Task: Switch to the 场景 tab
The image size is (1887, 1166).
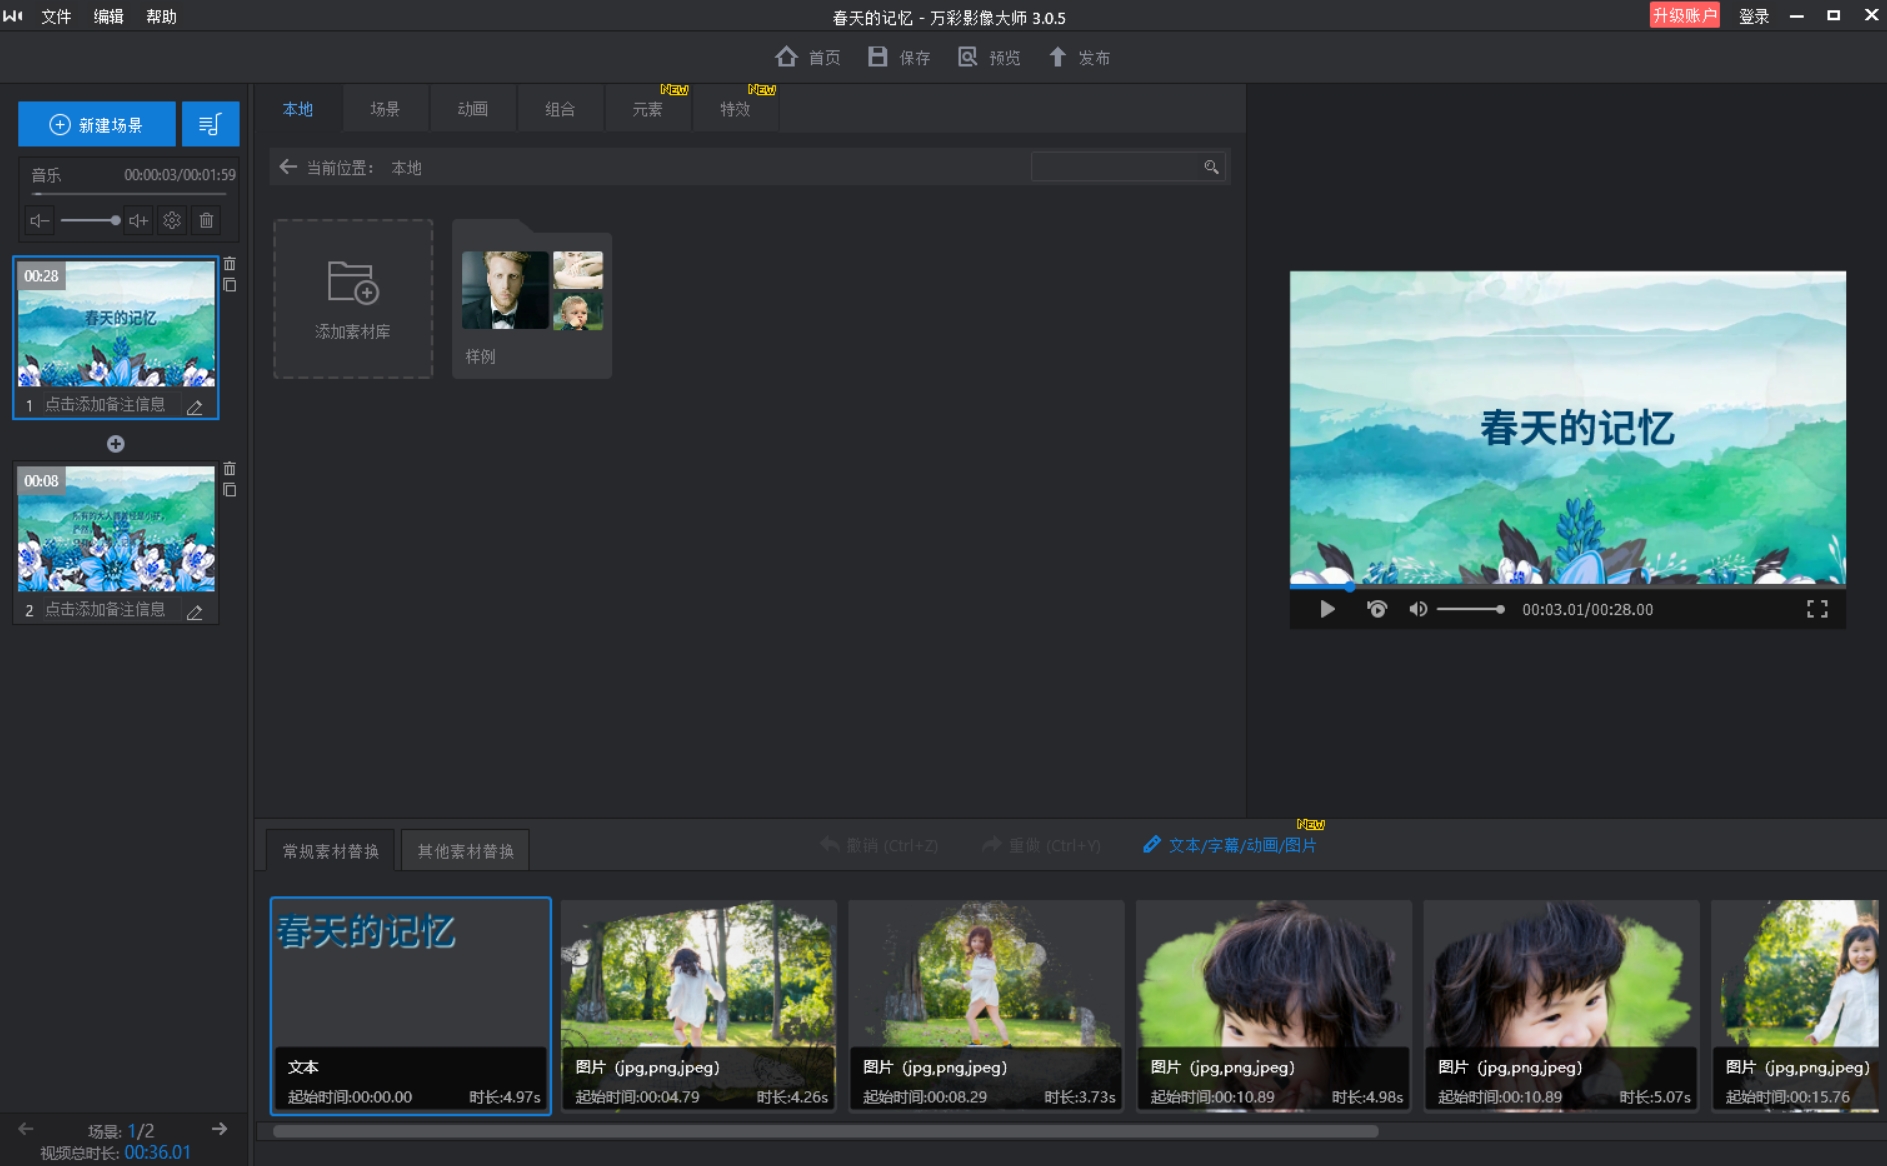Action: point(385,109)
